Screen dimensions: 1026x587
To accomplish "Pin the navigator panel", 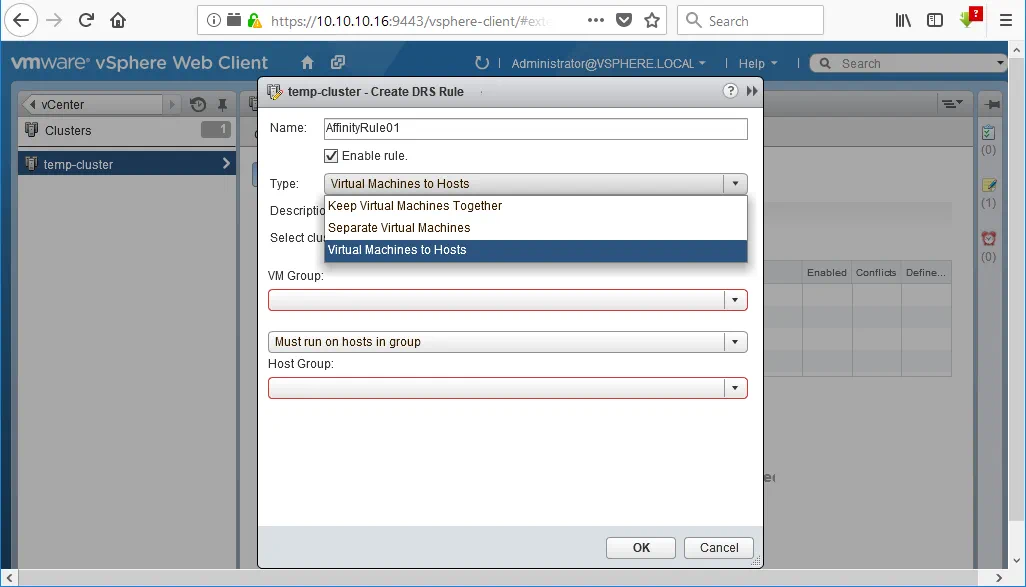I will [222, 105].
